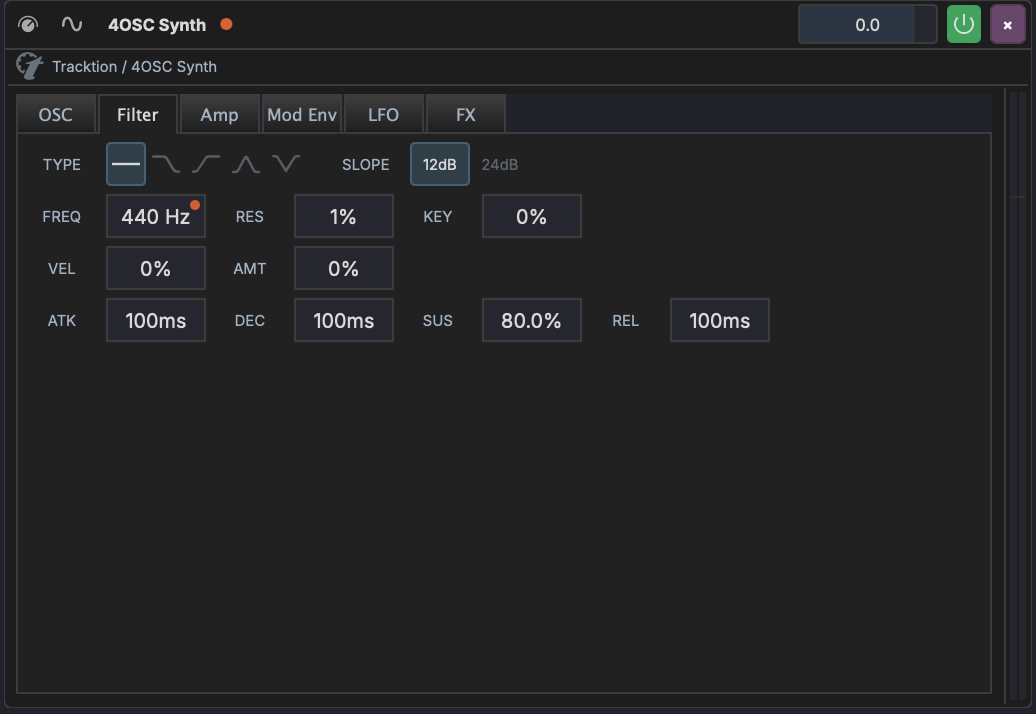Adjust the 0.0 value slider in the header
Screen dimensions: 1036x714
(867, 24)
